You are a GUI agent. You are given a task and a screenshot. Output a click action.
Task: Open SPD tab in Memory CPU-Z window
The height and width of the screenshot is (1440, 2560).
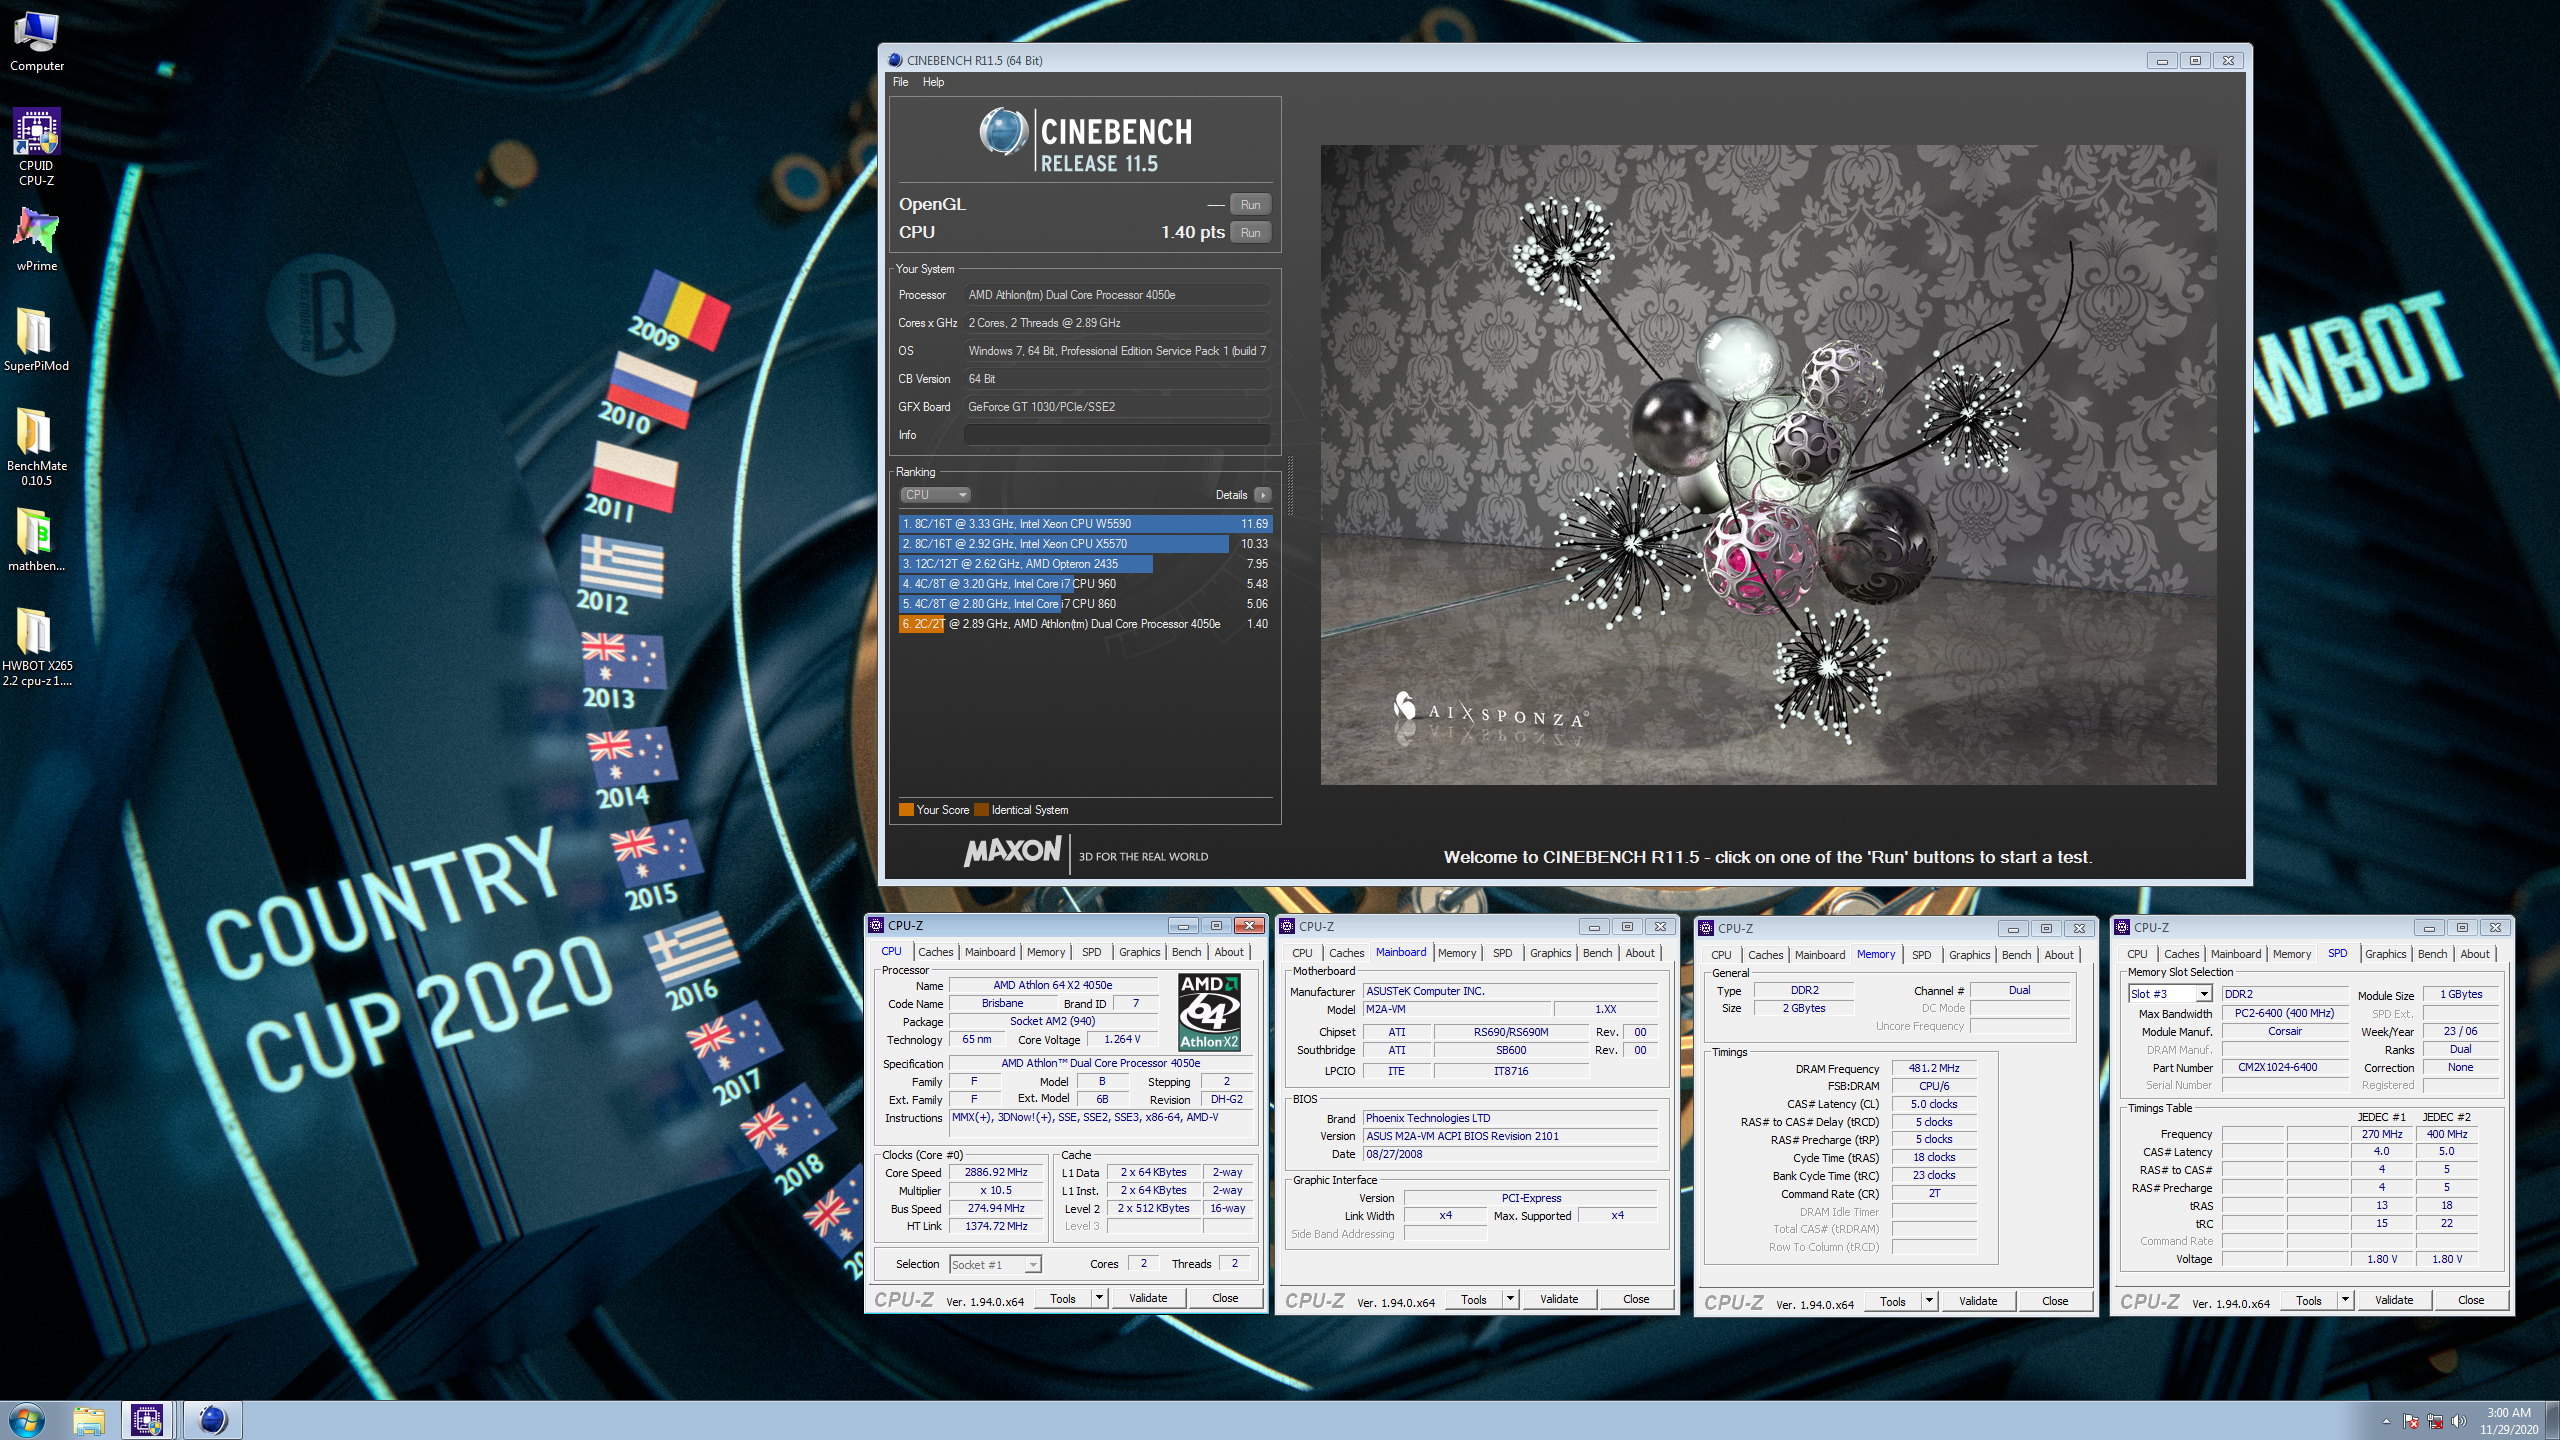1921,955
